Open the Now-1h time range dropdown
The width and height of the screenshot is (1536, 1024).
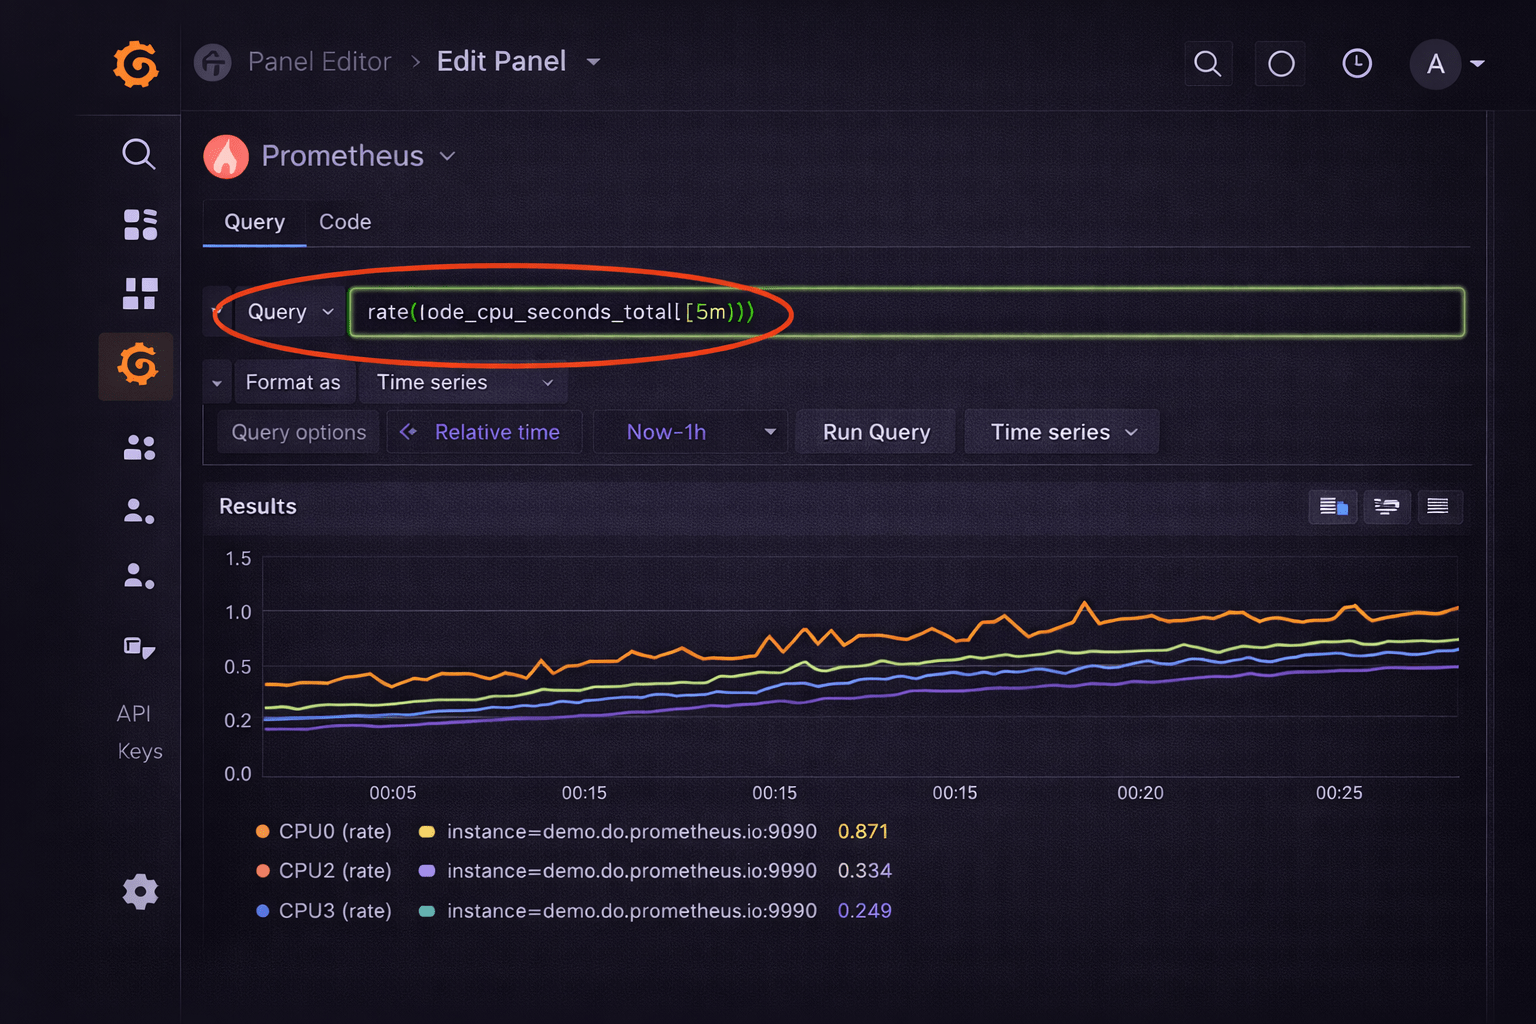coord(690,432)
